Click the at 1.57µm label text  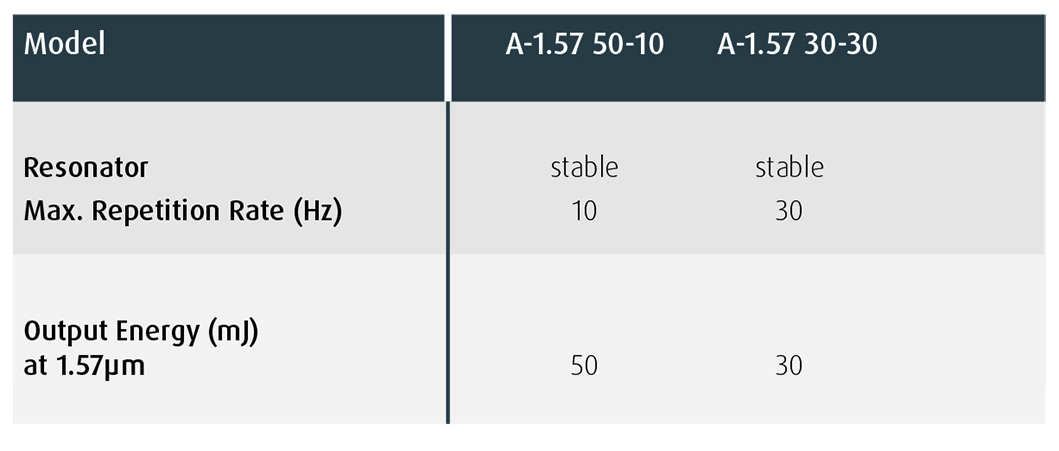84,366
